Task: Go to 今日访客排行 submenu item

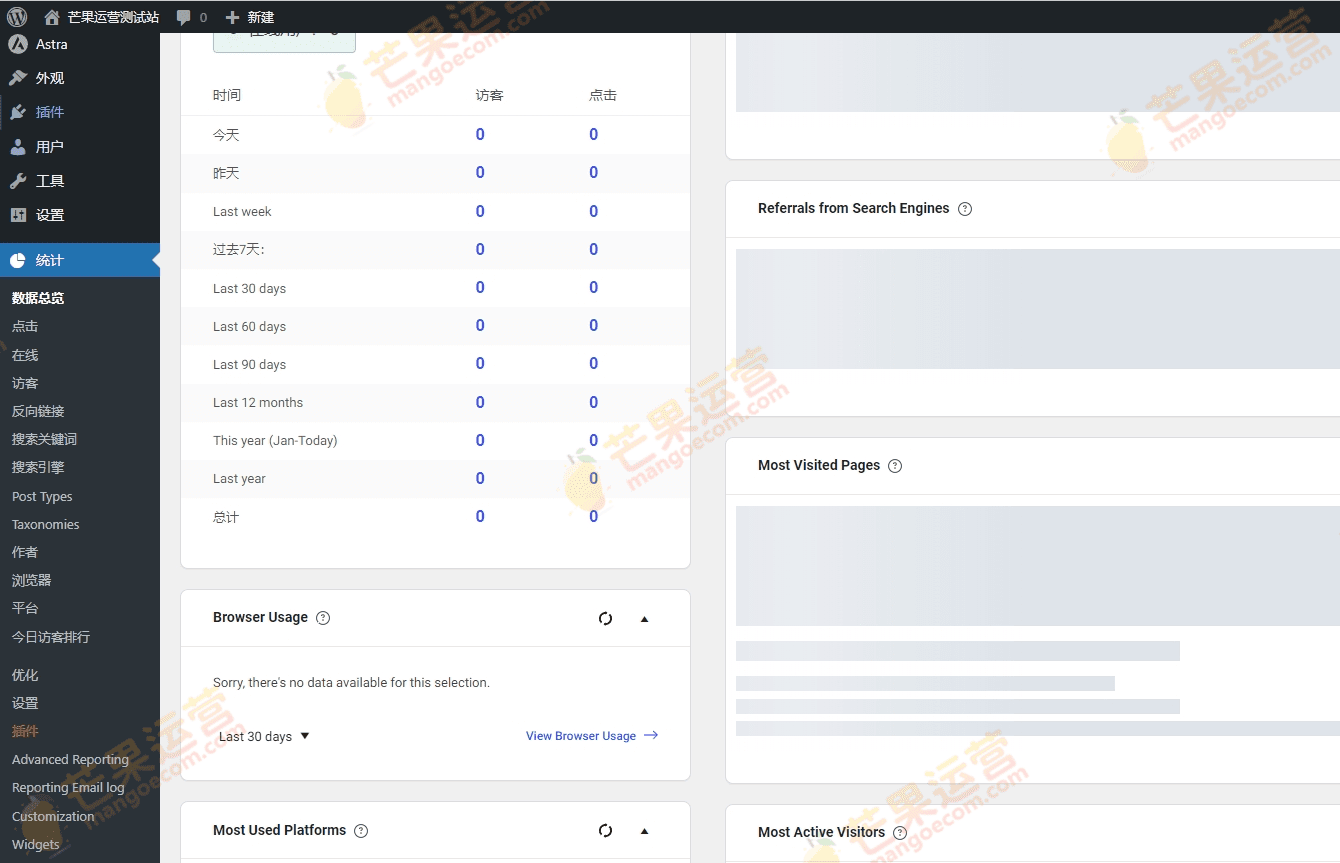Action: coord(51,637)
